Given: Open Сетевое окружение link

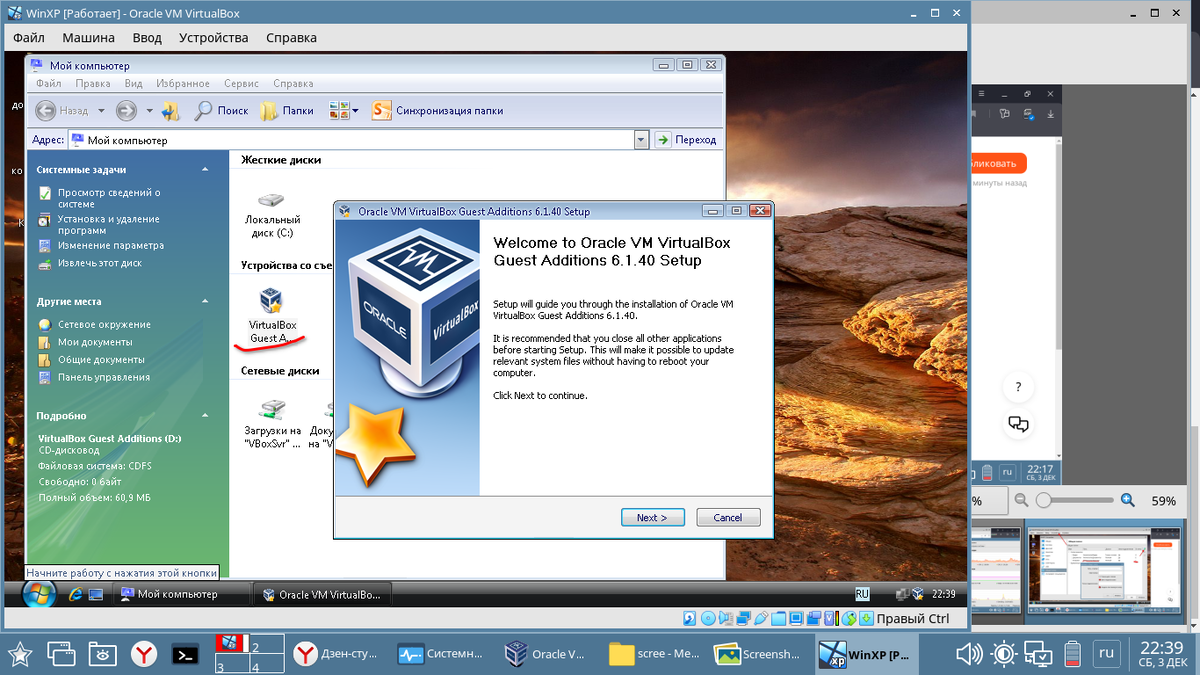Looking at the screenshot, I should click(104, 324).
